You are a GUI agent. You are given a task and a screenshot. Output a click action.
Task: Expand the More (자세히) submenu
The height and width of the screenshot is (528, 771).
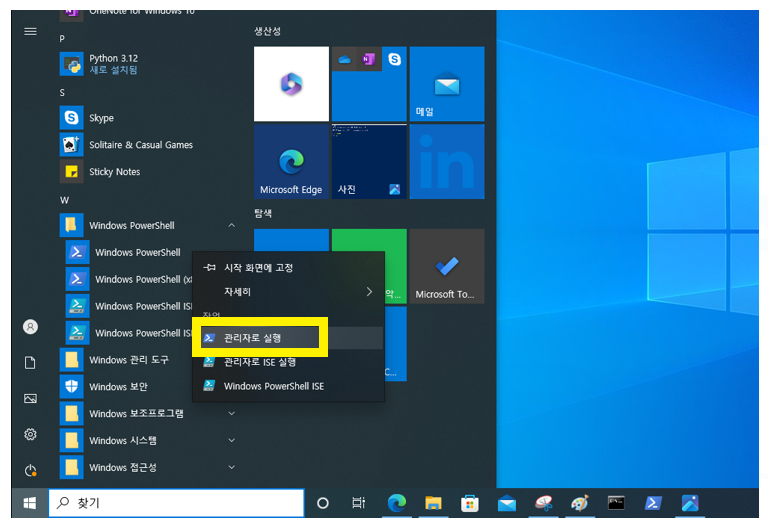pyautogui.click(x=288, y=292)
